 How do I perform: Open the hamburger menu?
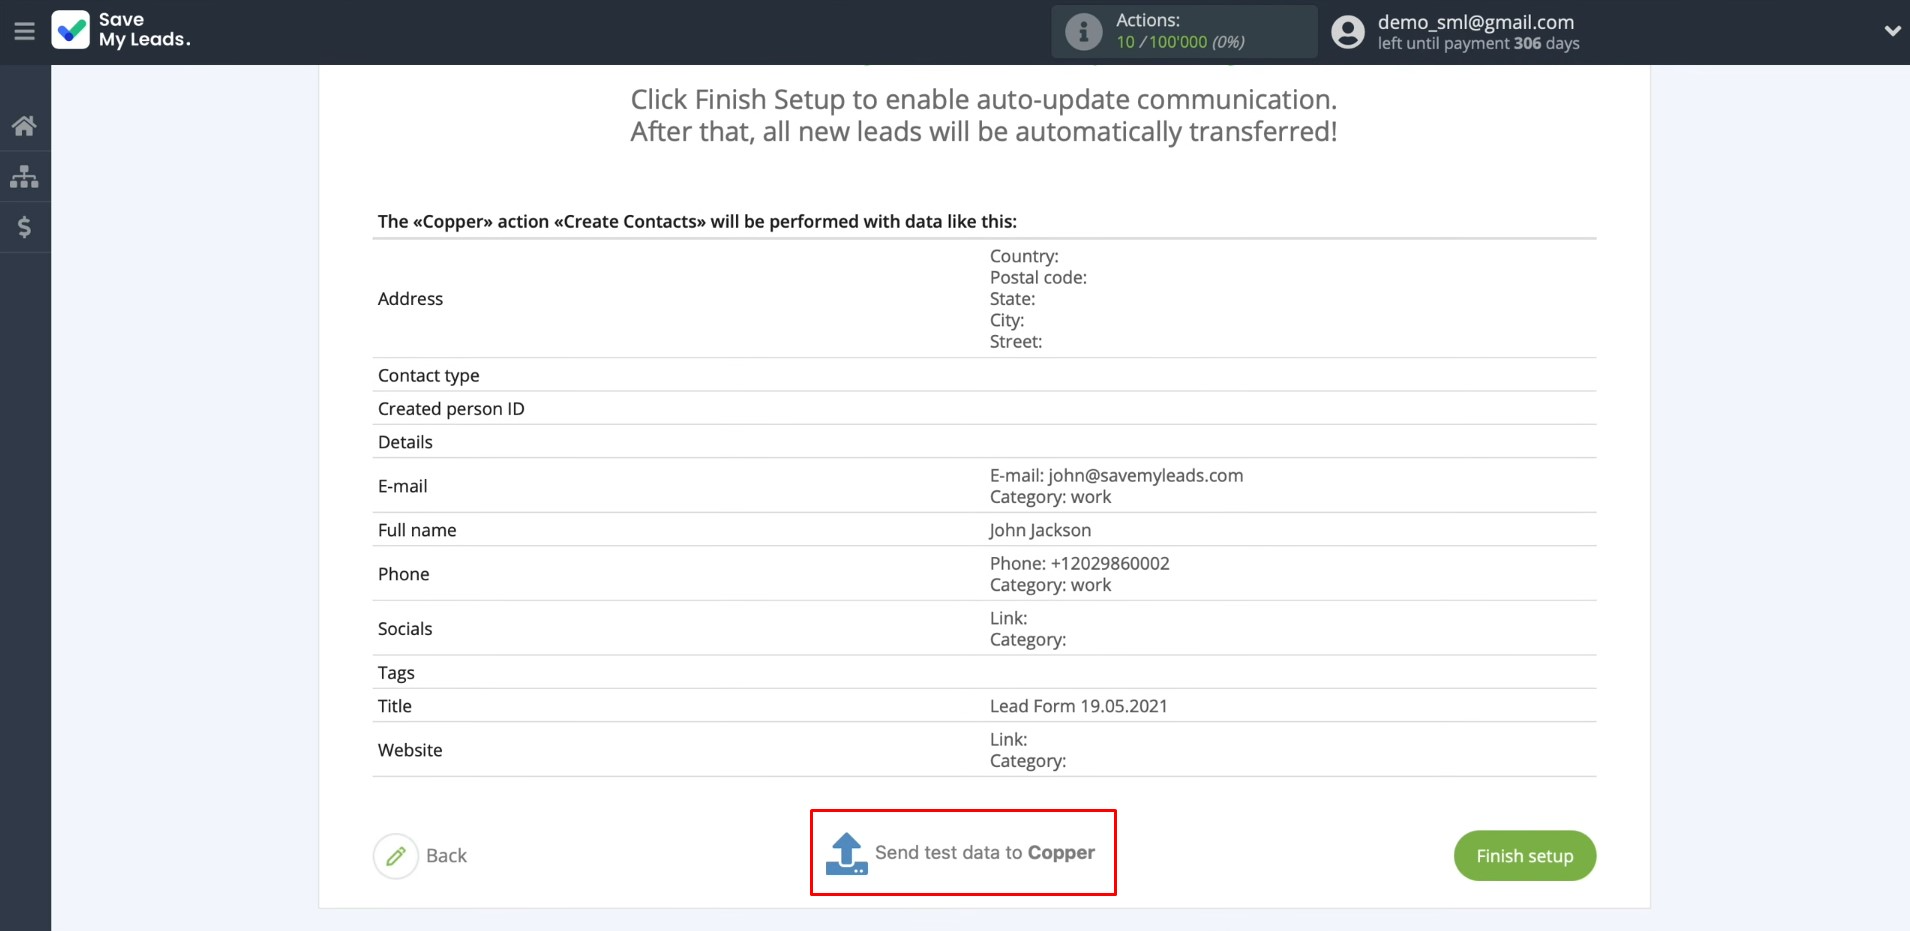24,32
